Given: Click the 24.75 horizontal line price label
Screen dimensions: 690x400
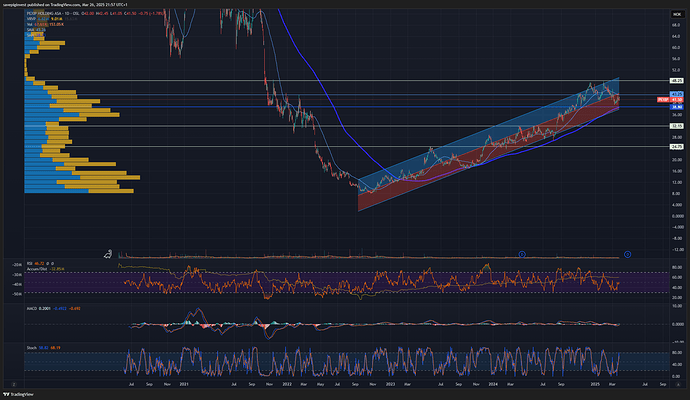Looking at the screenshot, I should point(676,147).
